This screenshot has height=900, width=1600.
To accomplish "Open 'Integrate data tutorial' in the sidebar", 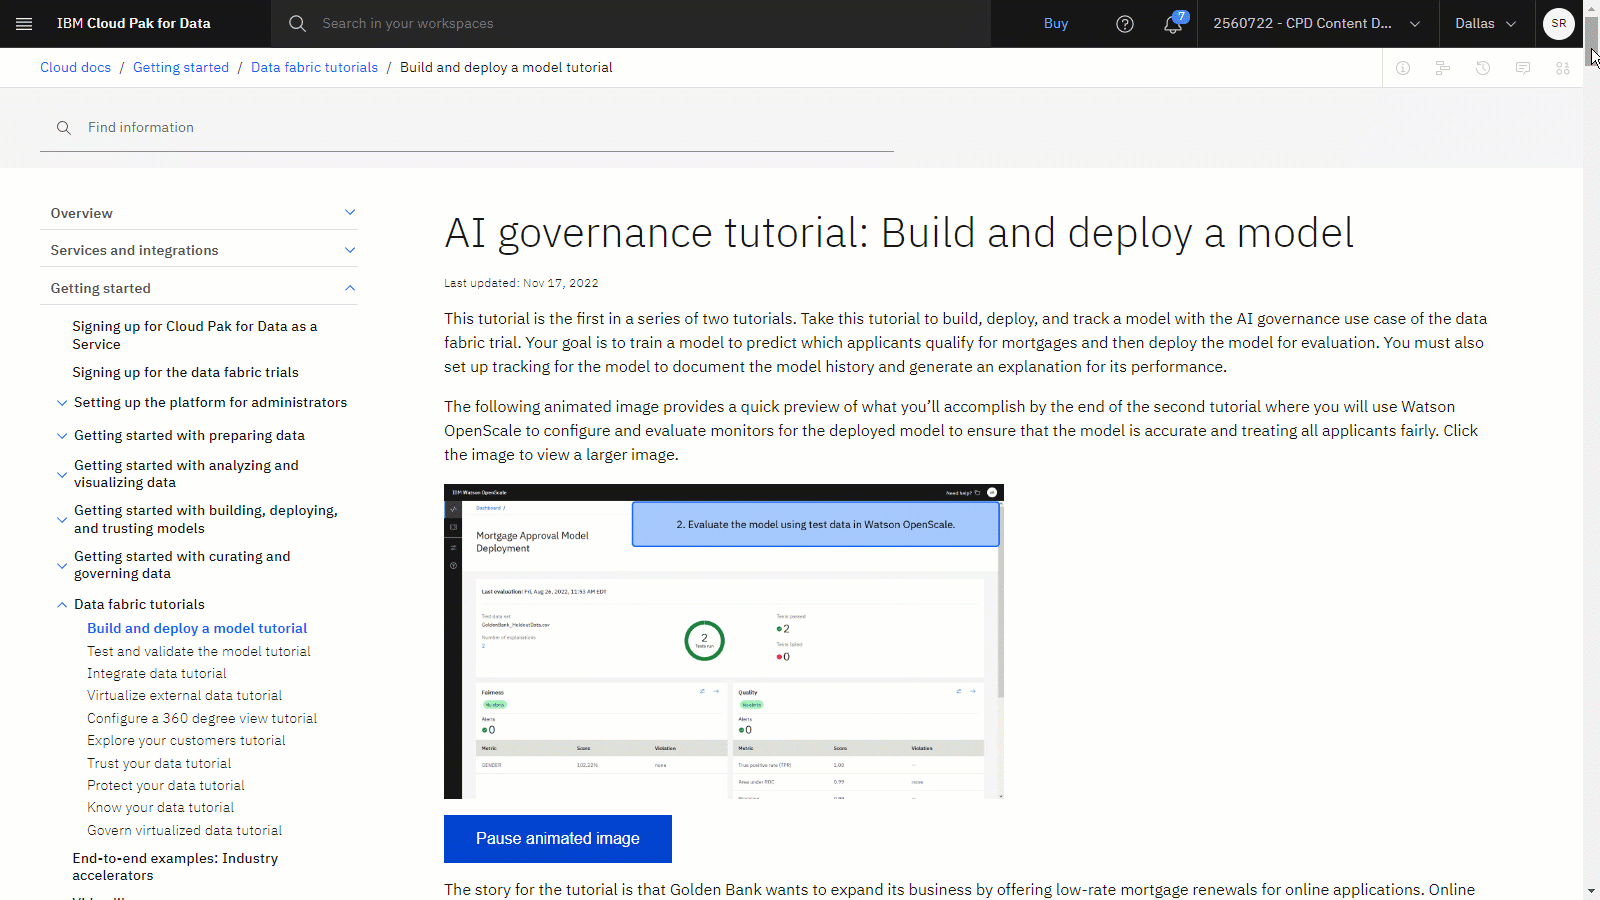I will (157, 673).
